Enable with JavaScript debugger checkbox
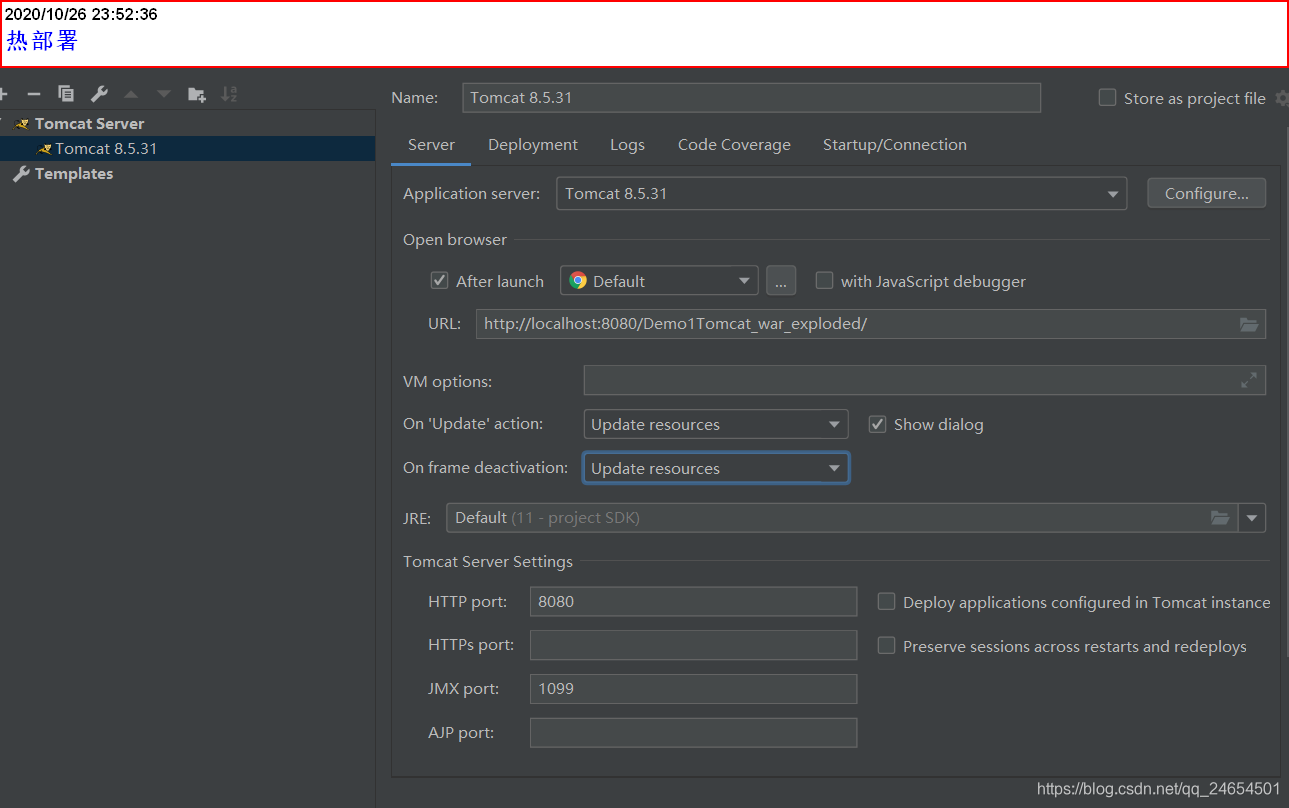 coord(824,281)
